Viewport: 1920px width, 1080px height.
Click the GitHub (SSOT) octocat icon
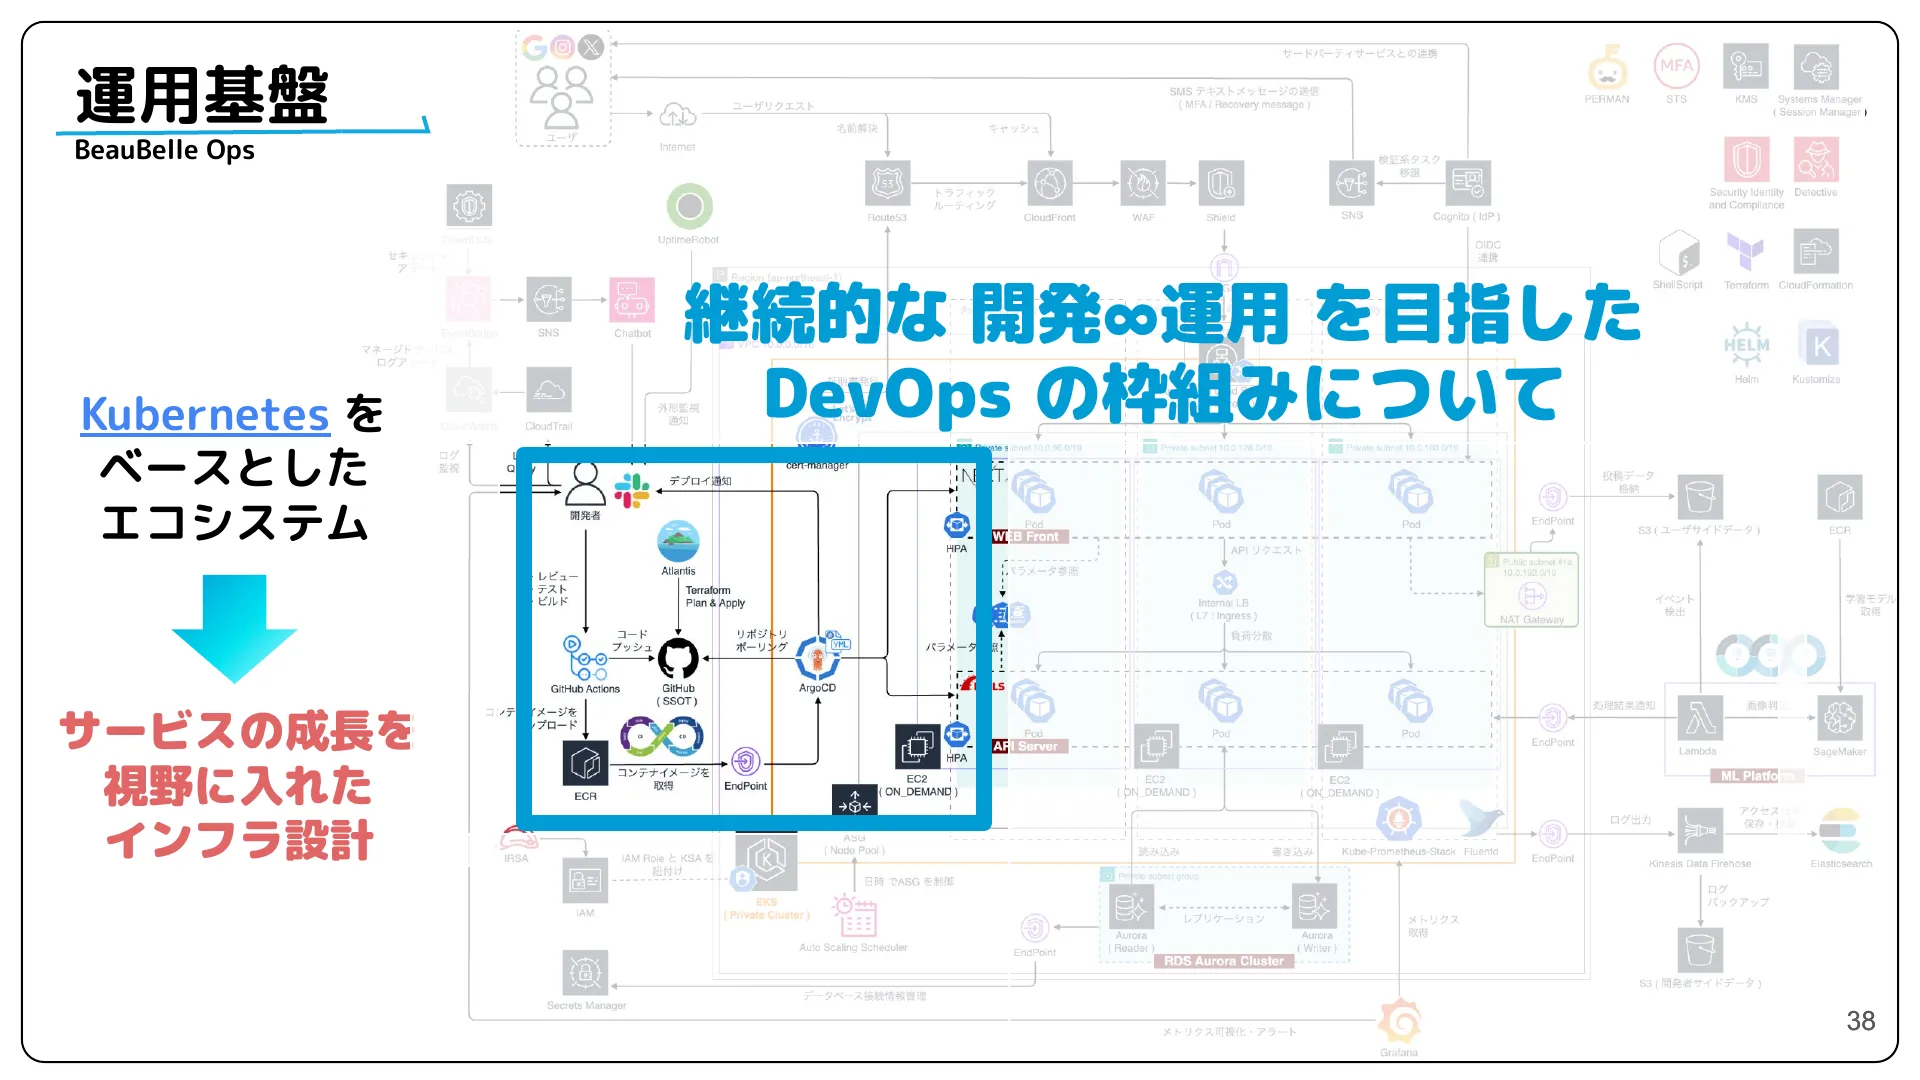(678, 658)
